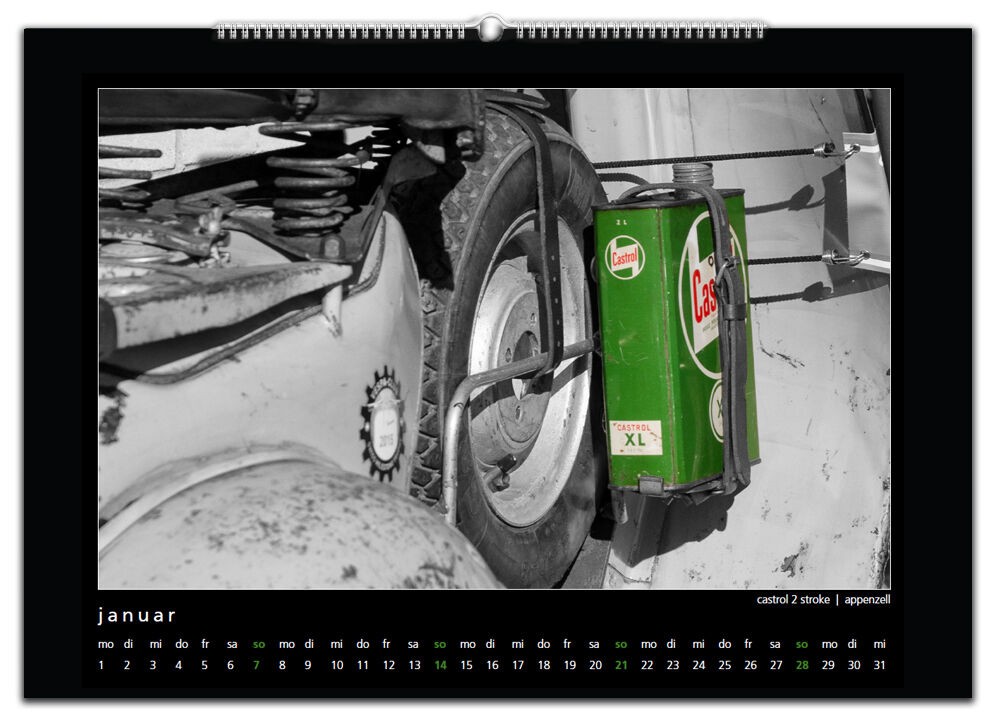The image size is (996, 727).
Task: Select date 31 at the row's end
Action: point(880,665)
